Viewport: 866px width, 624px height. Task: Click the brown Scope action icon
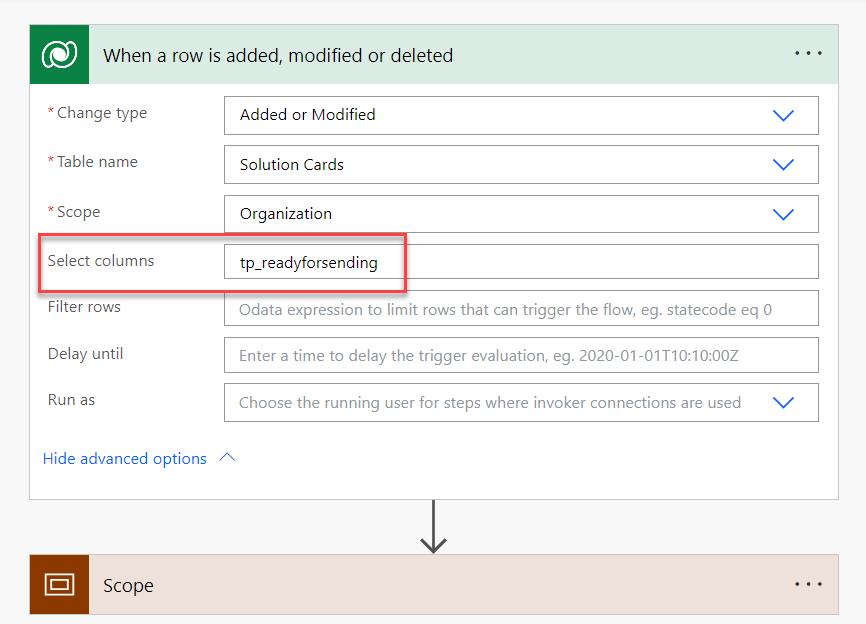(59, 585)
